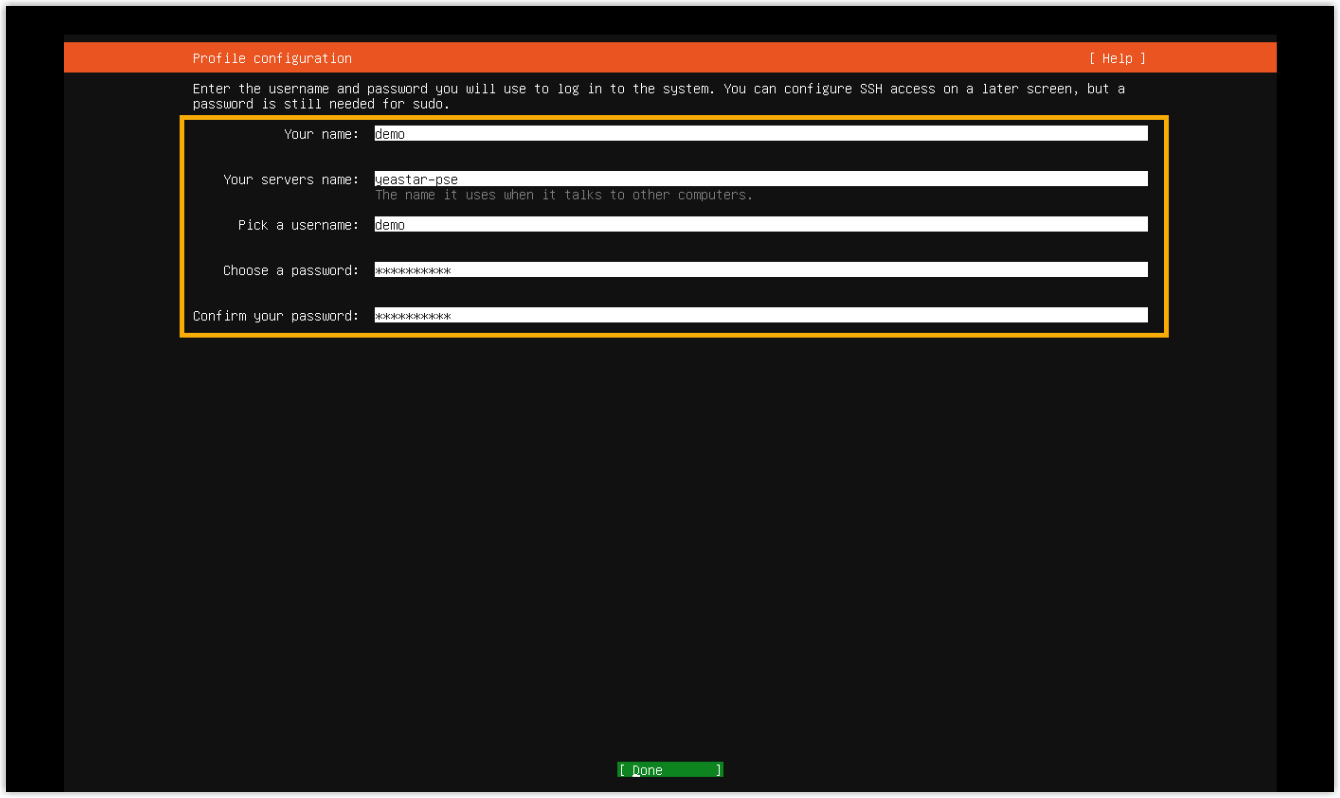The image size is (1340, 798).
Task: Click the 'Your servers name:' label
Action: pyautogui.click(x=290, y=180)
